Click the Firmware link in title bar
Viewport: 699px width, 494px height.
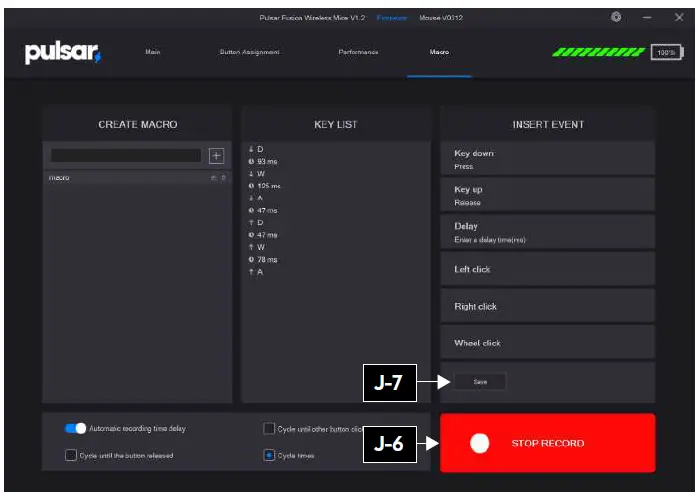391,18
